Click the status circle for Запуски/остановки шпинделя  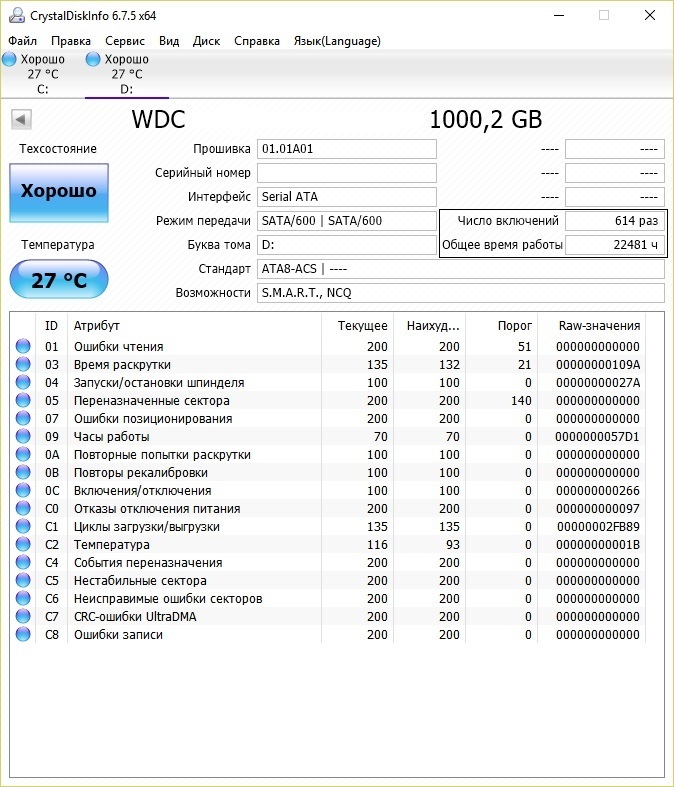pos(23,382)
